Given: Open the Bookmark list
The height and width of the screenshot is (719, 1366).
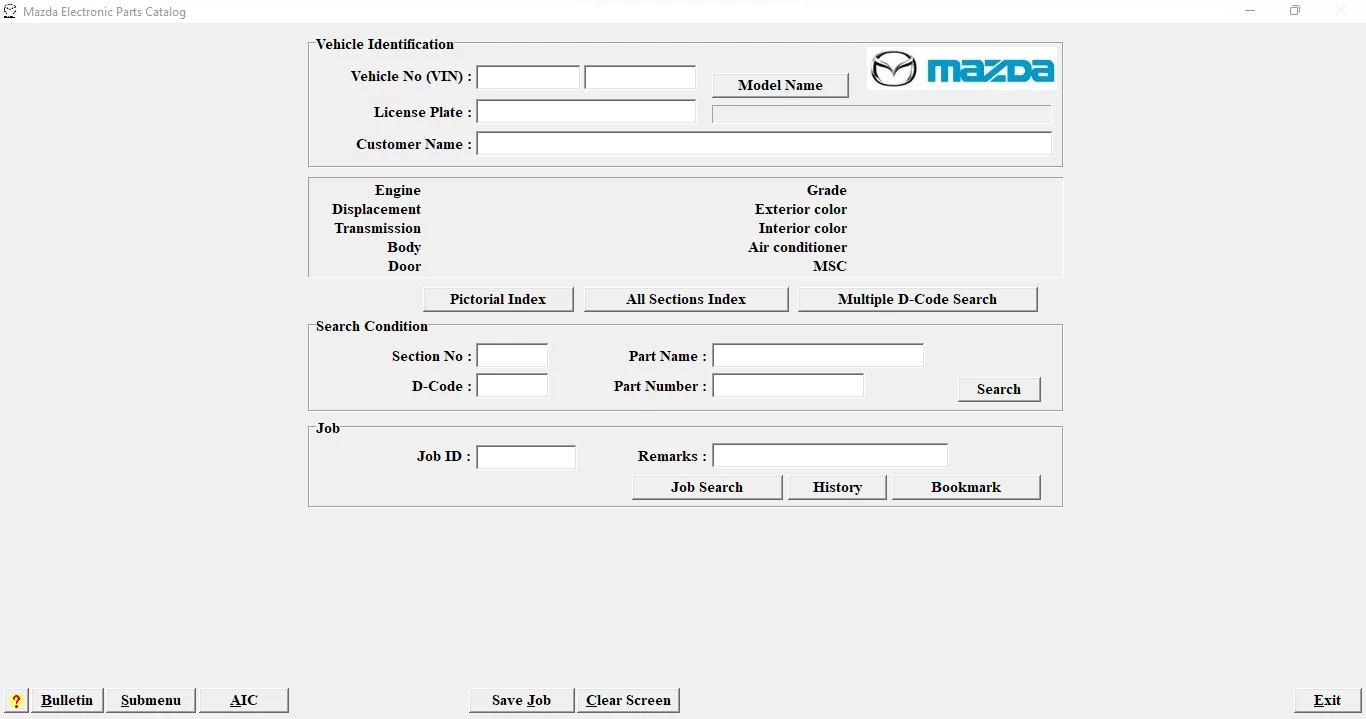Looking at the screenshot, I should (x=966, y=488).
